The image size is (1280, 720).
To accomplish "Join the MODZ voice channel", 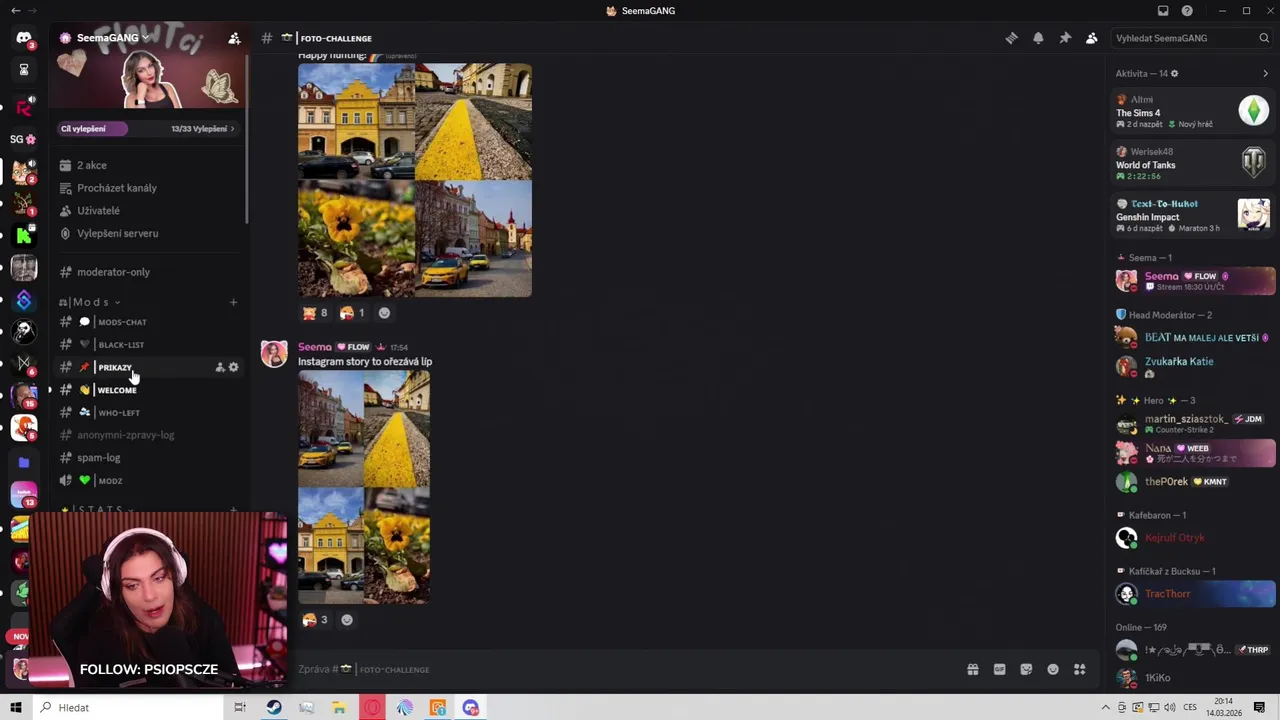I will [x=148, y=481].
